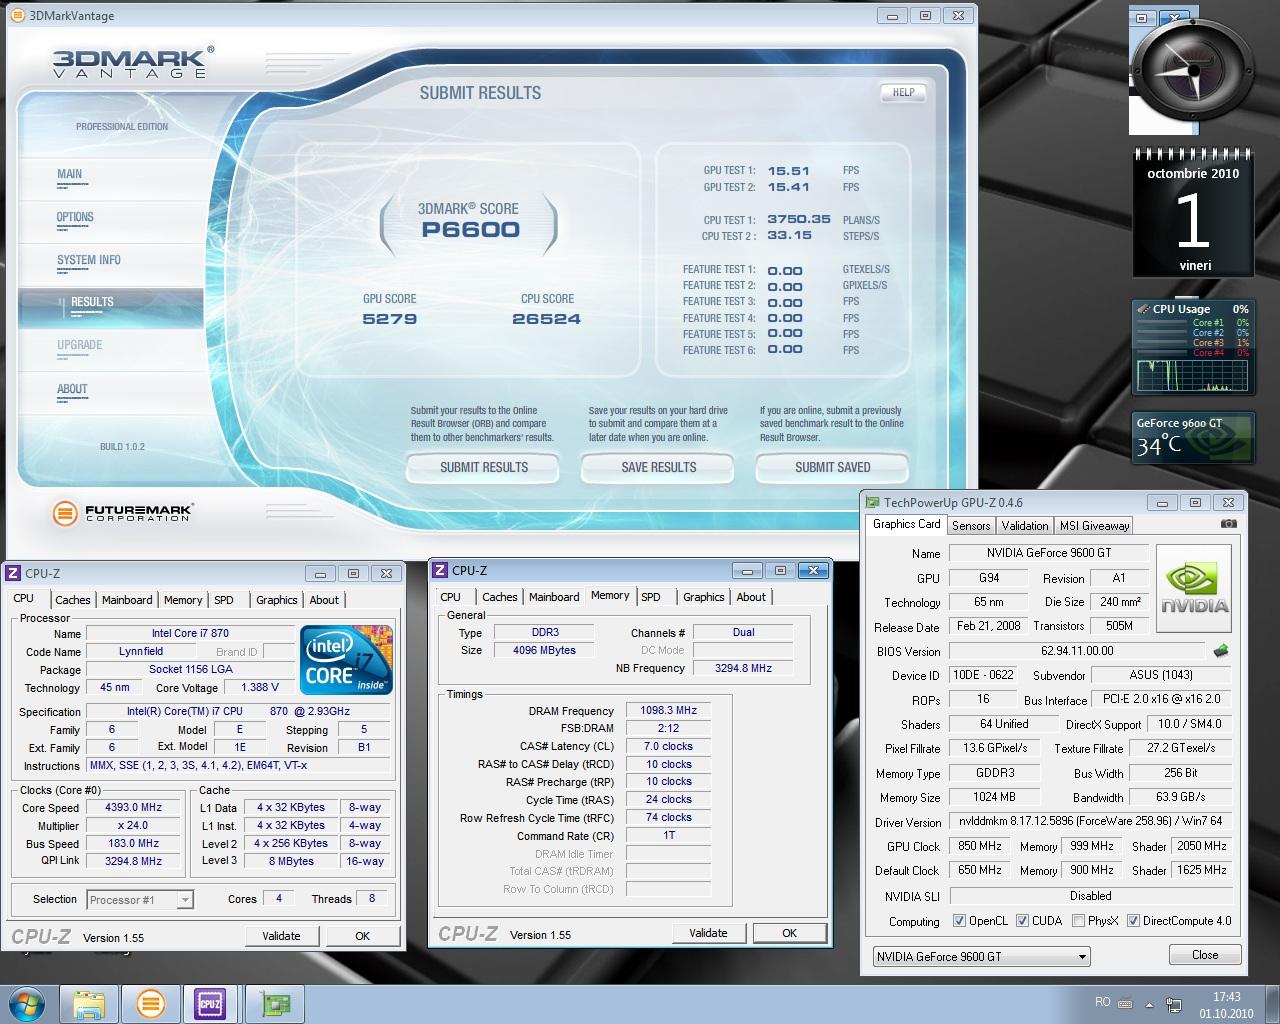
Task: Open the GPU selection dropdown in GPU-Z
Action: pos(981,956)
